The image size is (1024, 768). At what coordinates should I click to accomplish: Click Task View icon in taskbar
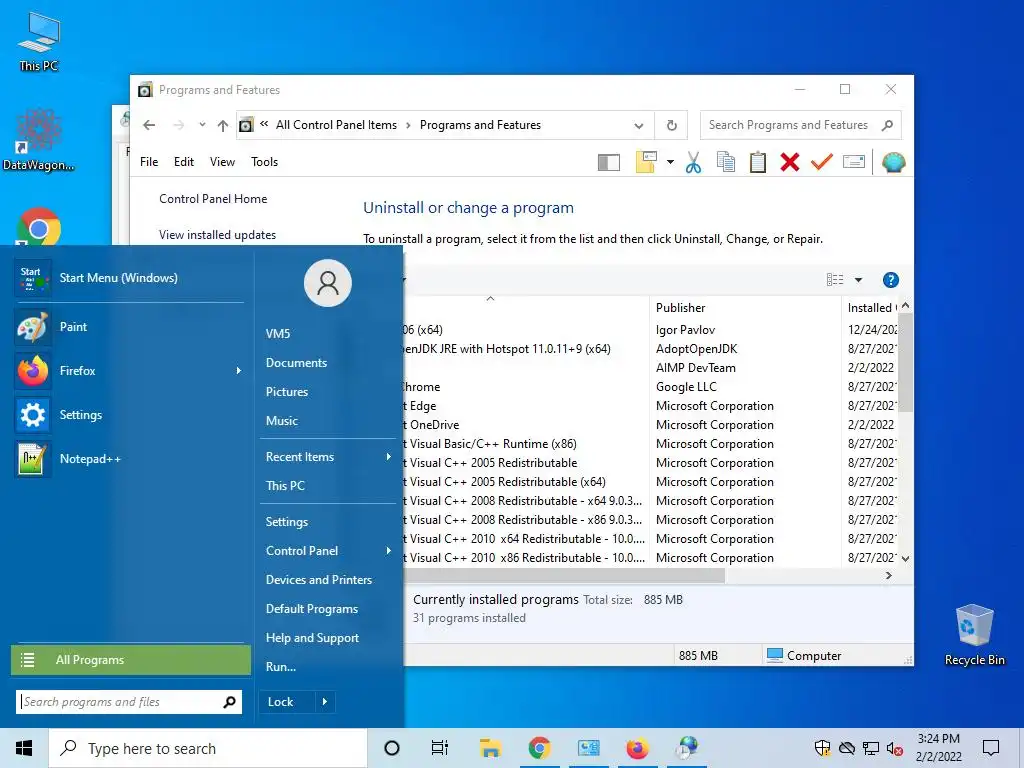[440, 748]
